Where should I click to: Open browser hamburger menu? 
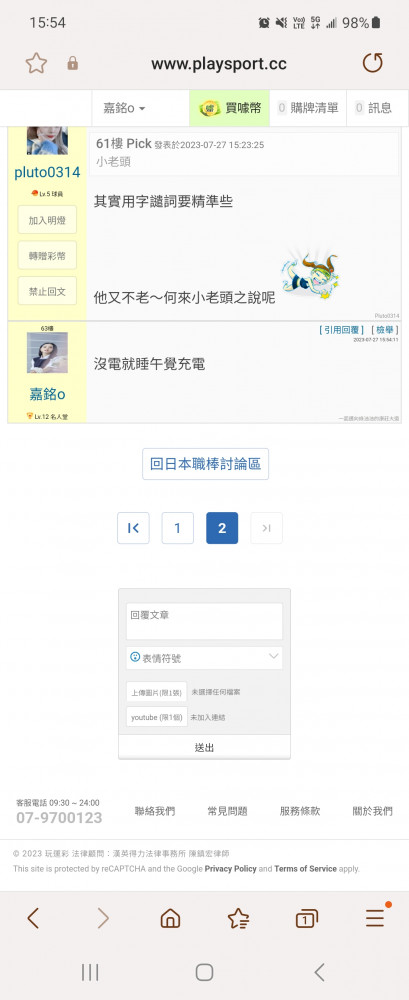point(375,918)
